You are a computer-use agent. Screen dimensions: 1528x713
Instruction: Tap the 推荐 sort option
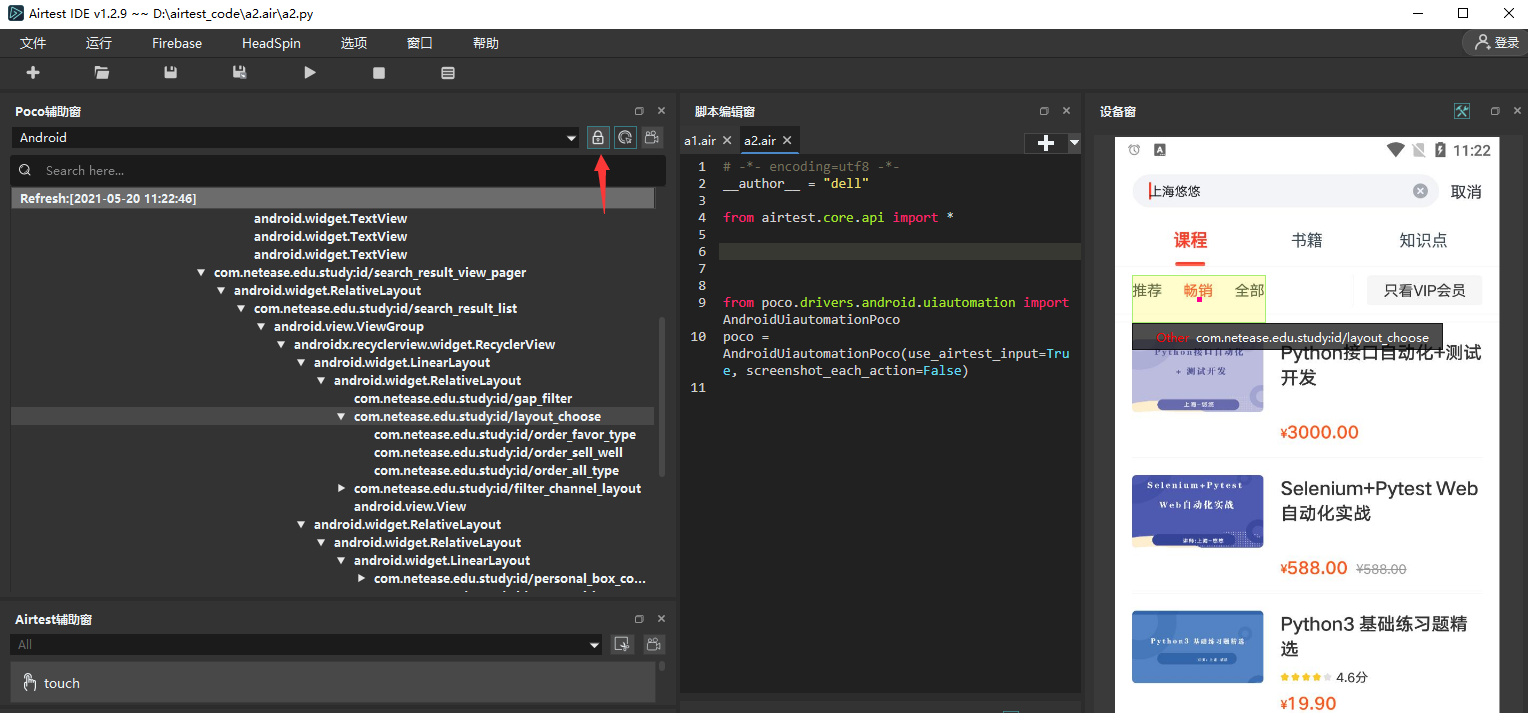click(x=1147, y=290)
